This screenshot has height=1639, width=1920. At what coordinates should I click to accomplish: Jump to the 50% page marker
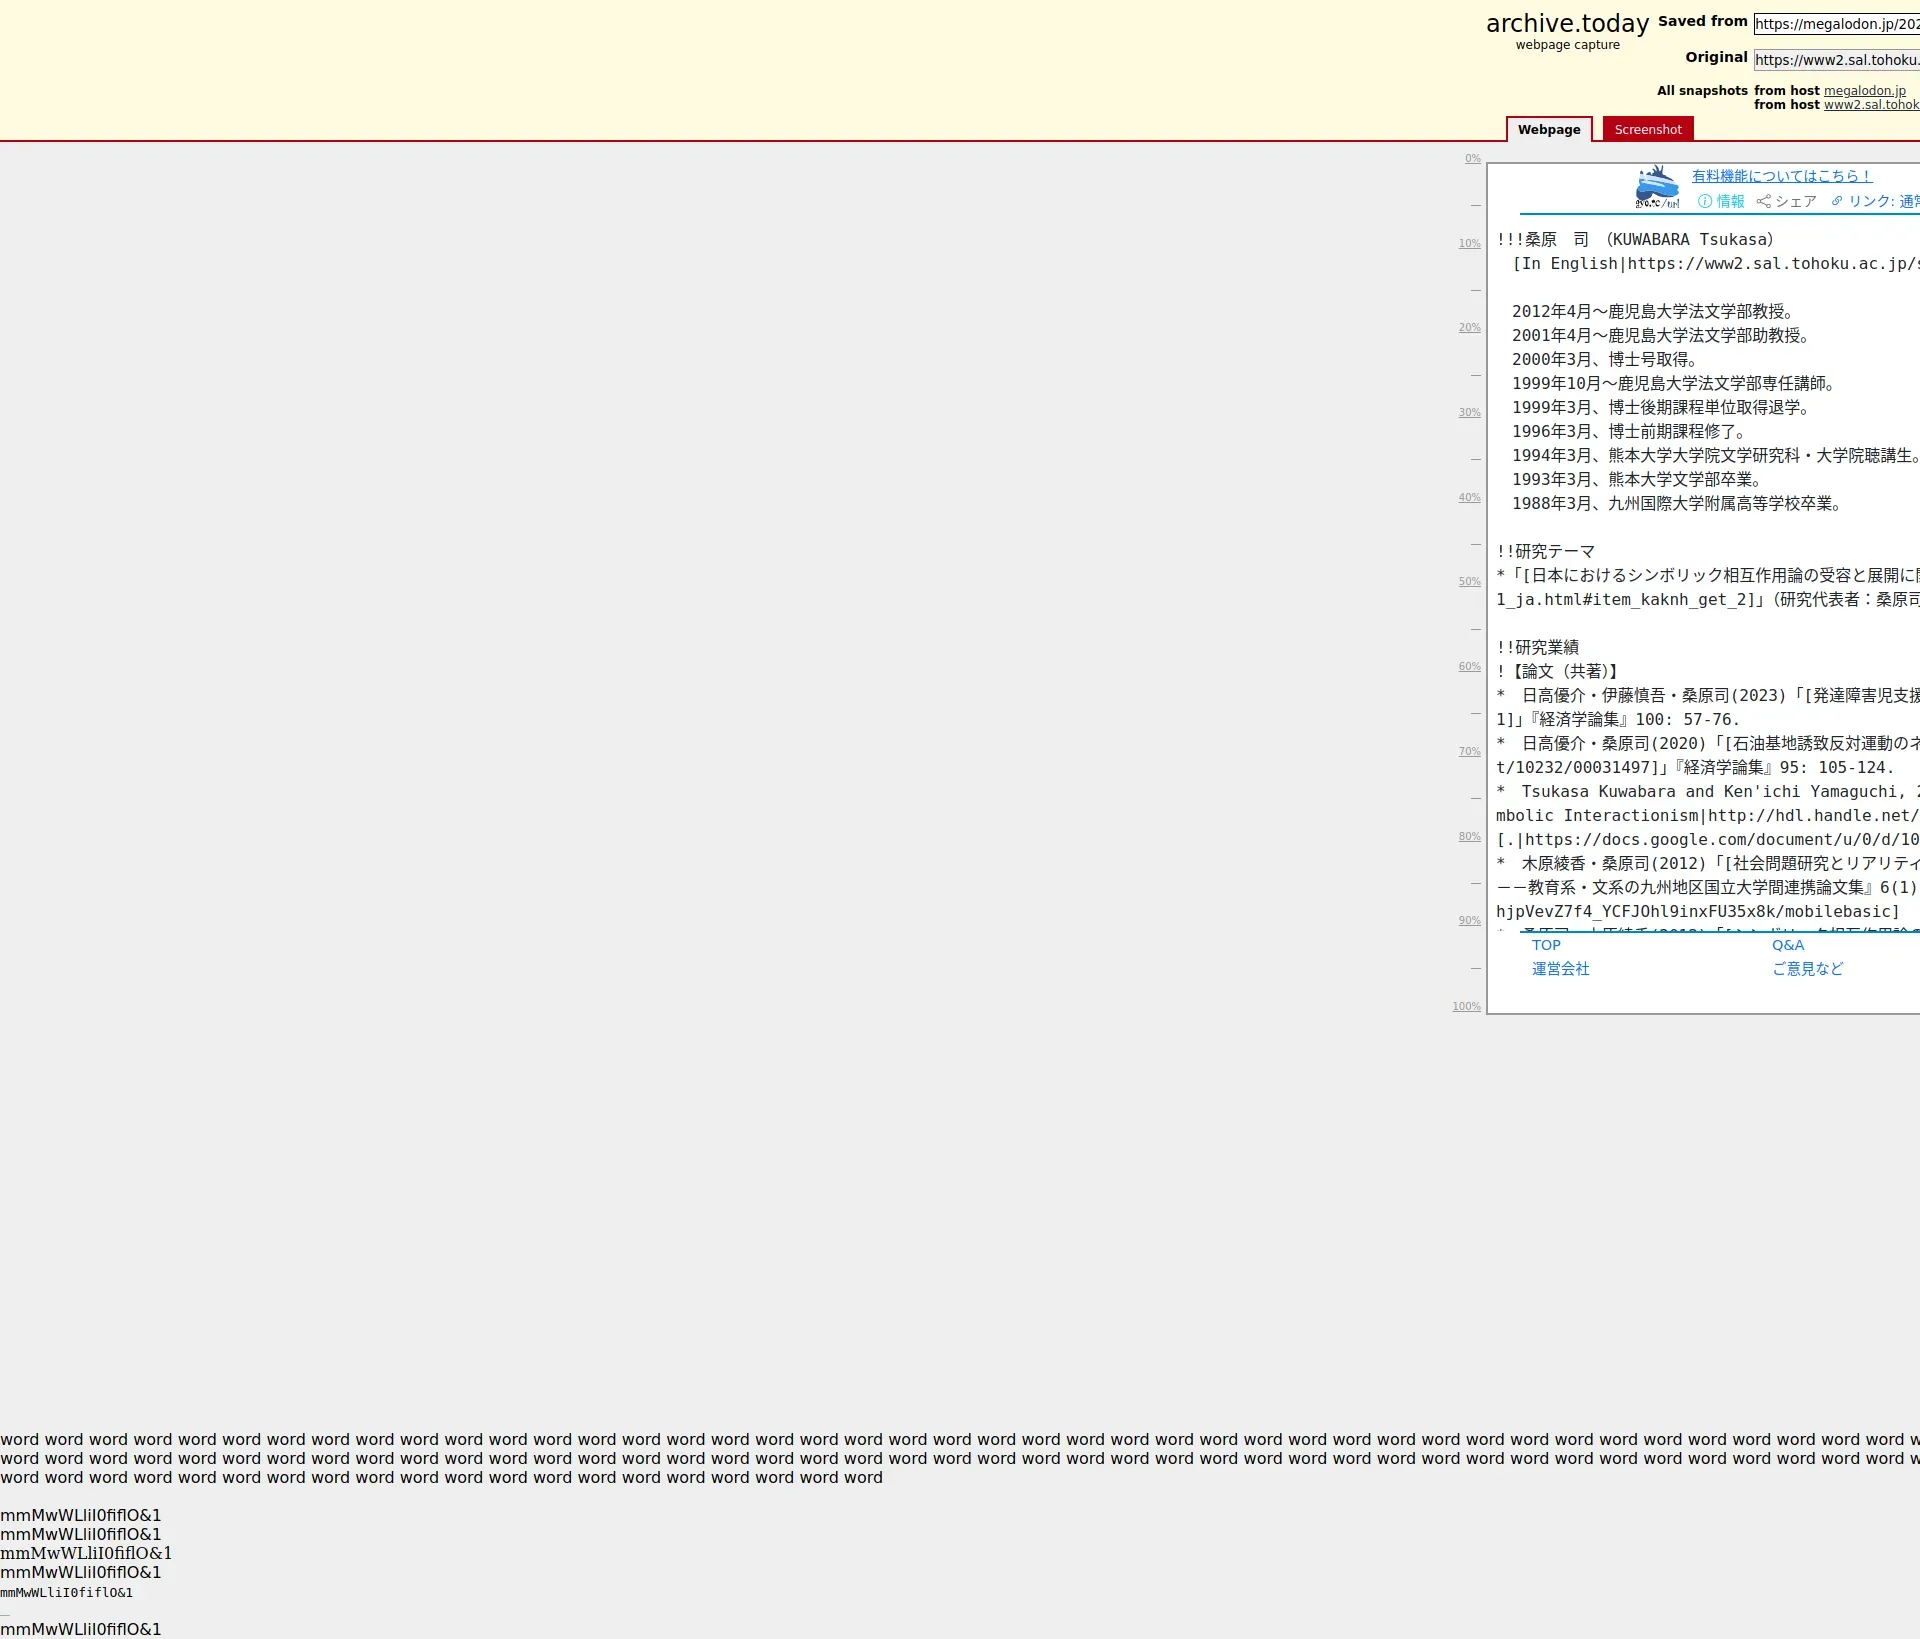[x=1469, y=582]
